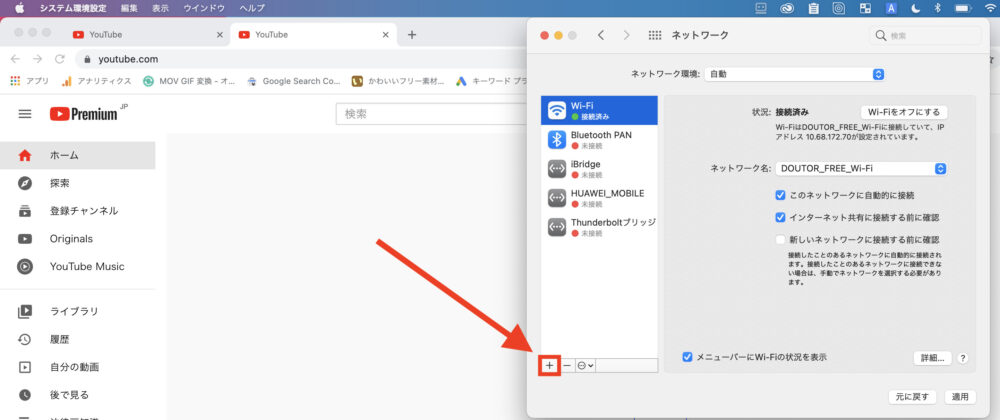Remove selected network service with minus
1000x420 pixels.
tap(567, 366)
